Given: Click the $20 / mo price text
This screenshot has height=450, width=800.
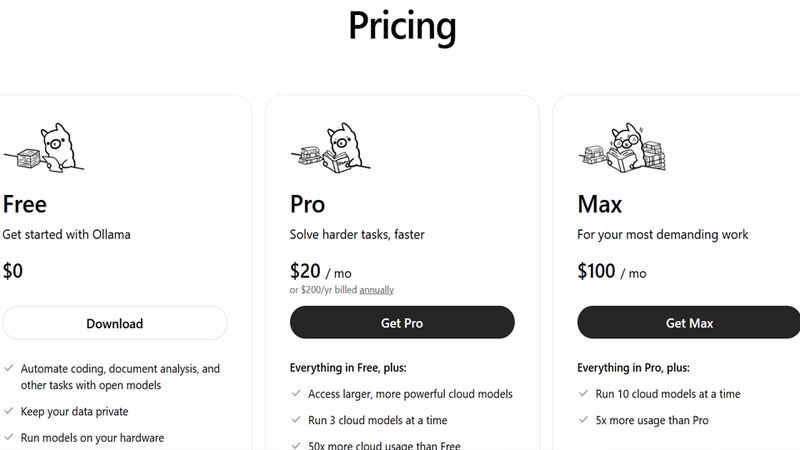Looking at the screenshot, I should click(x=320, y=271).
